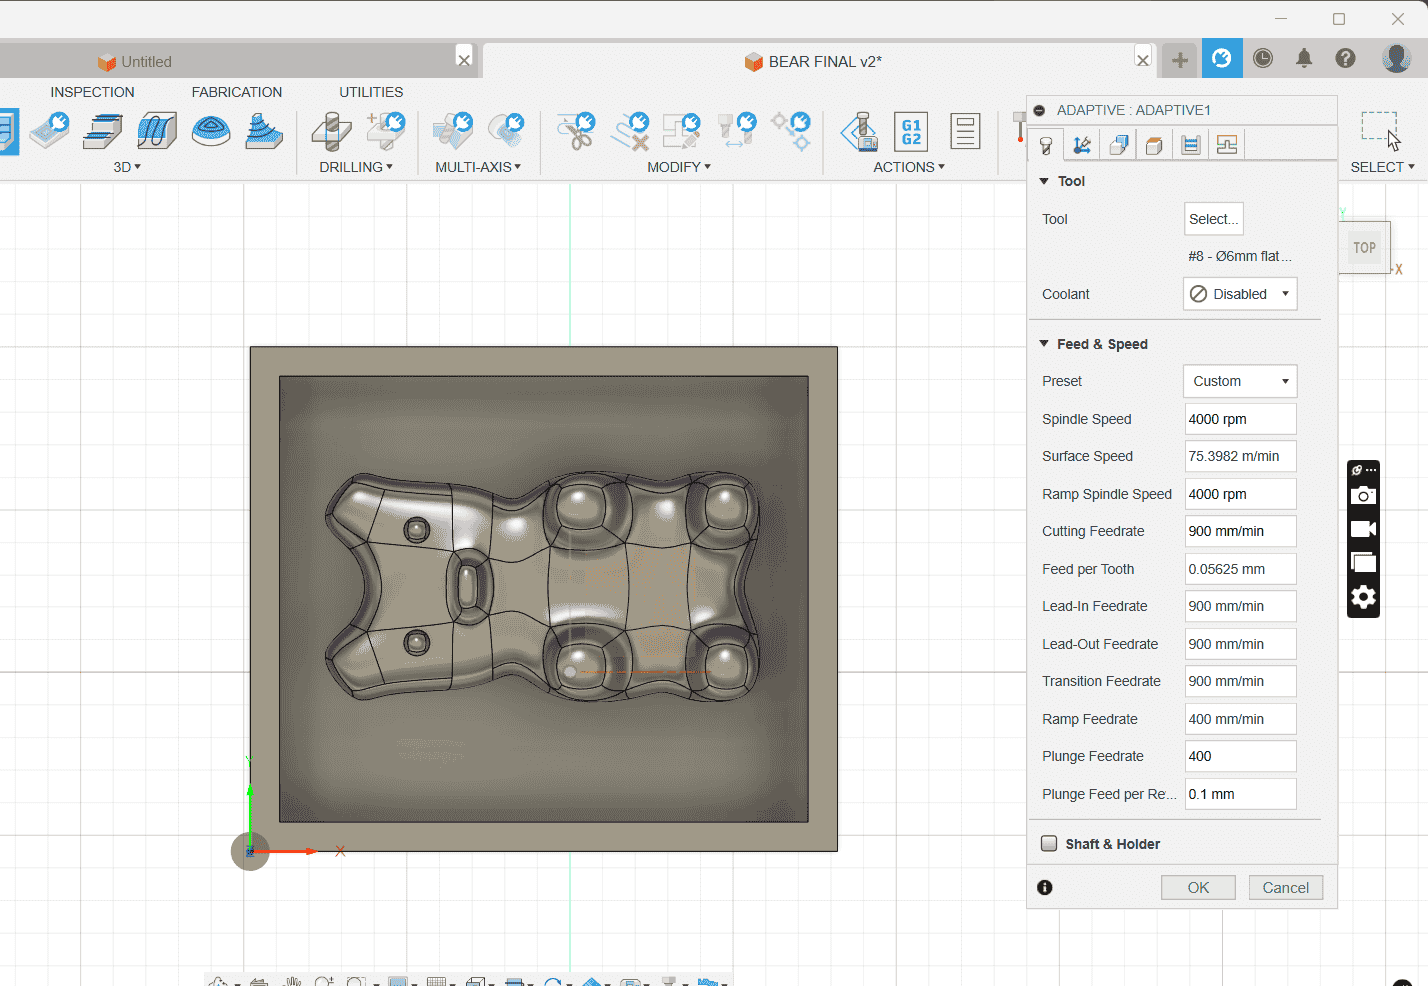1428x986 pixels.
Task: Collapse the Feed & Speed section
Action: 1044,343
